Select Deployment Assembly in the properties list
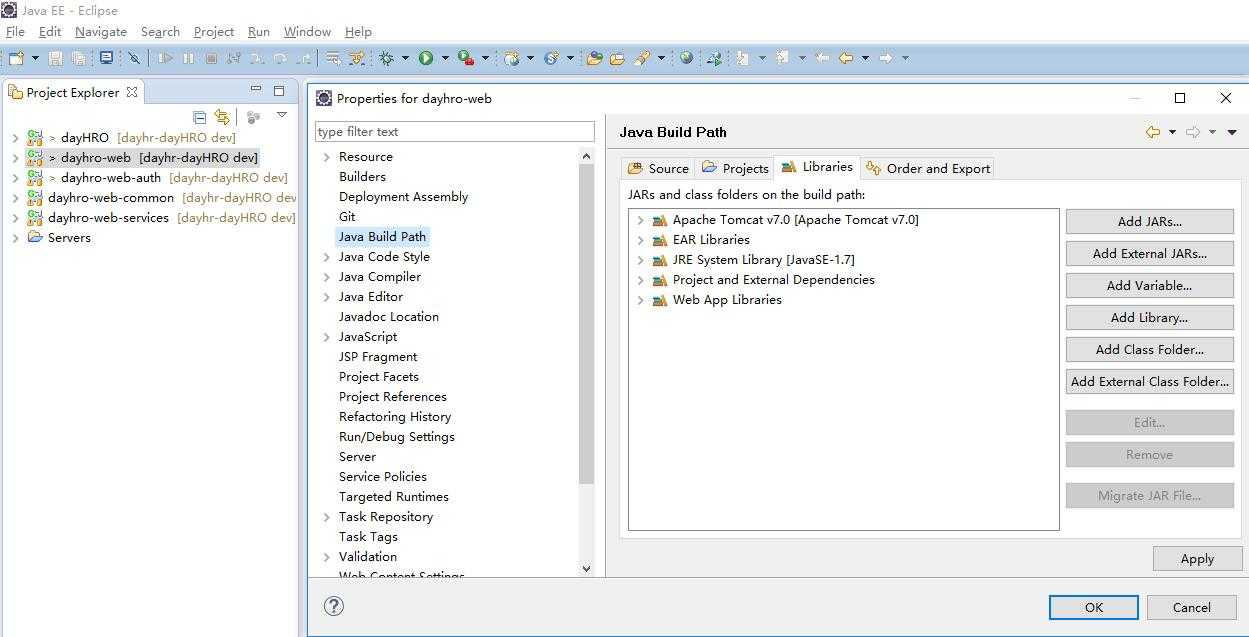Screen dimensions: 1249x637 tap(403, 197)
